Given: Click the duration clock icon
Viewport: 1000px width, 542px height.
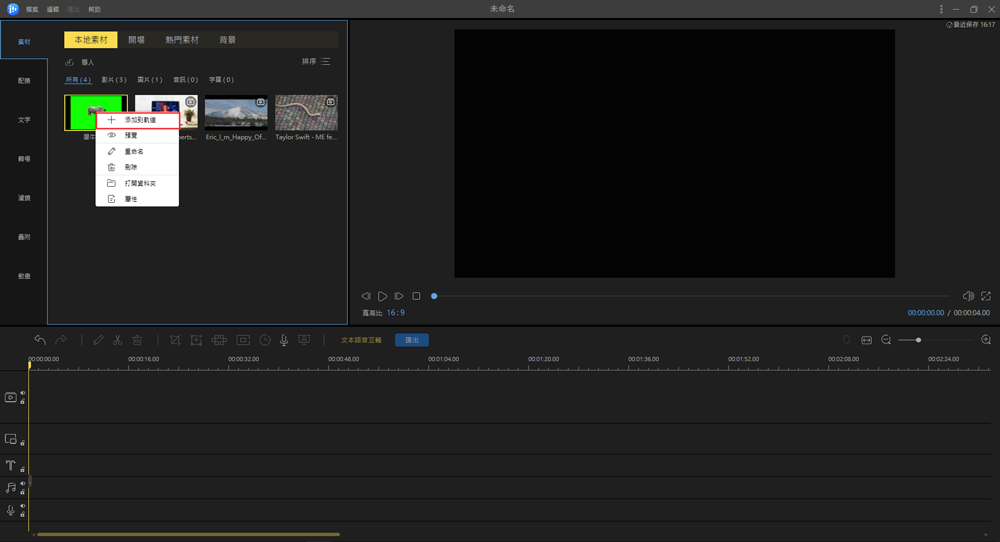Looking at the screenshot, I should (x=265, y=340).
